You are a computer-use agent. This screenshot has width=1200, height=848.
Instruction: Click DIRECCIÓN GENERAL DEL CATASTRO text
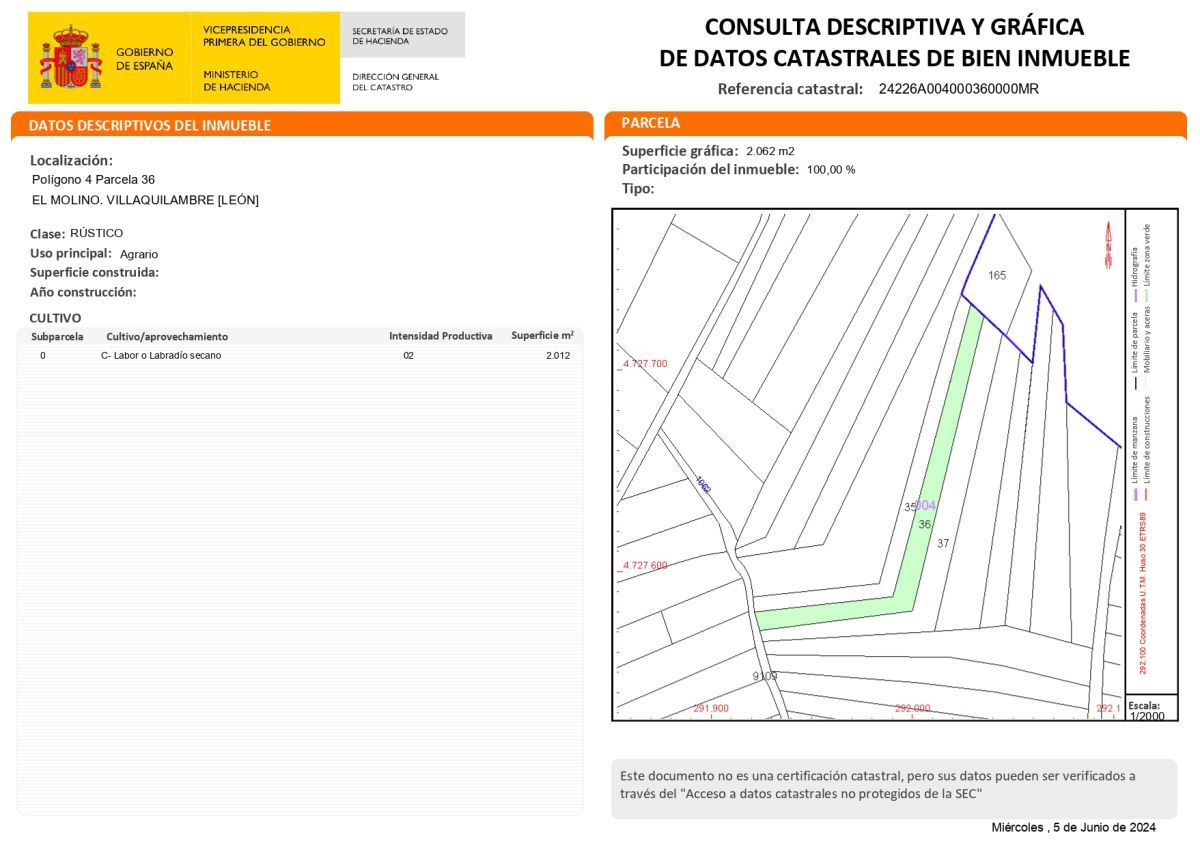pyautogui.click(x=395, y=82)
